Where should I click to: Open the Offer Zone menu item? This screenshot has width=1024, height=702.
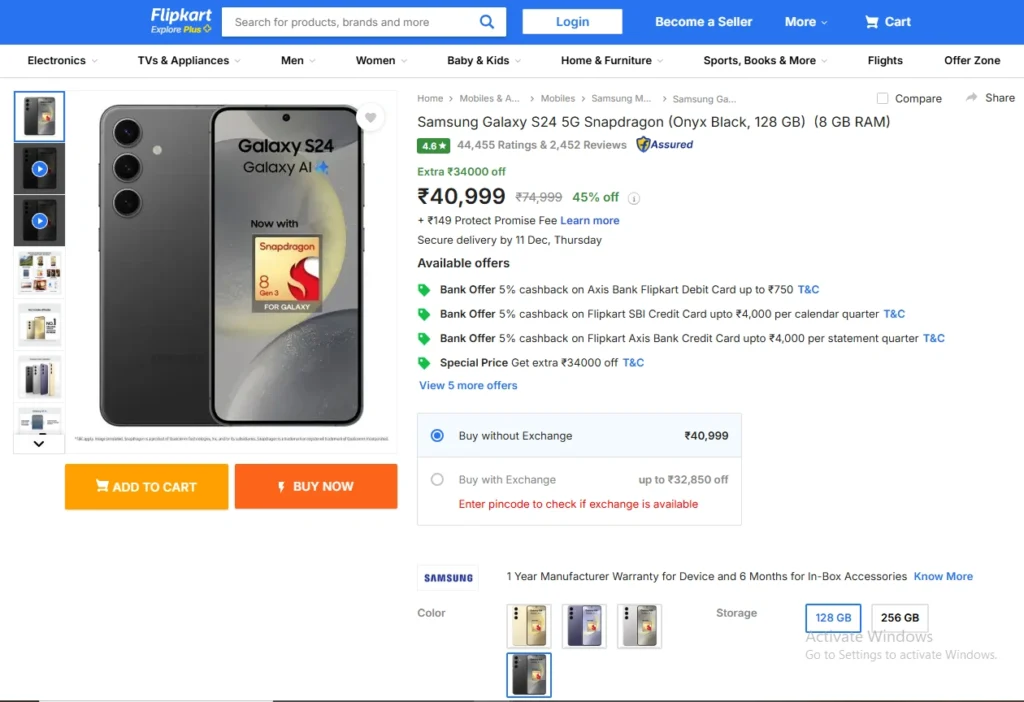click(972, 60)
